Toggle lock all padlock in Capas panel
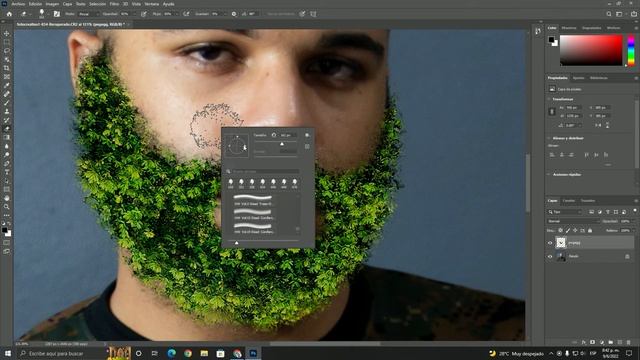The height and width of the screenshot is (360, 640). [x=590, y=231]
